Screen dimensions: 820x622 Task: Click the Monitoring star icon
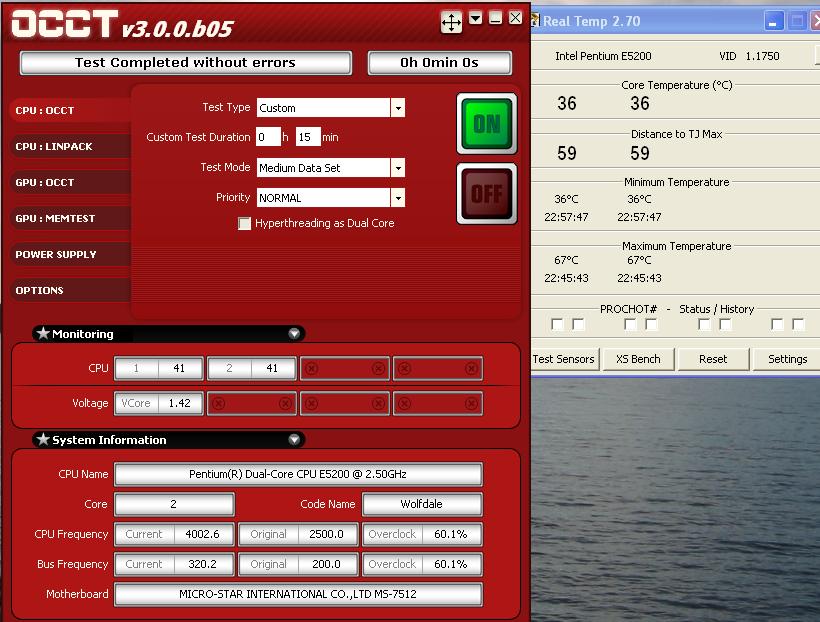(x=43, y=333)
